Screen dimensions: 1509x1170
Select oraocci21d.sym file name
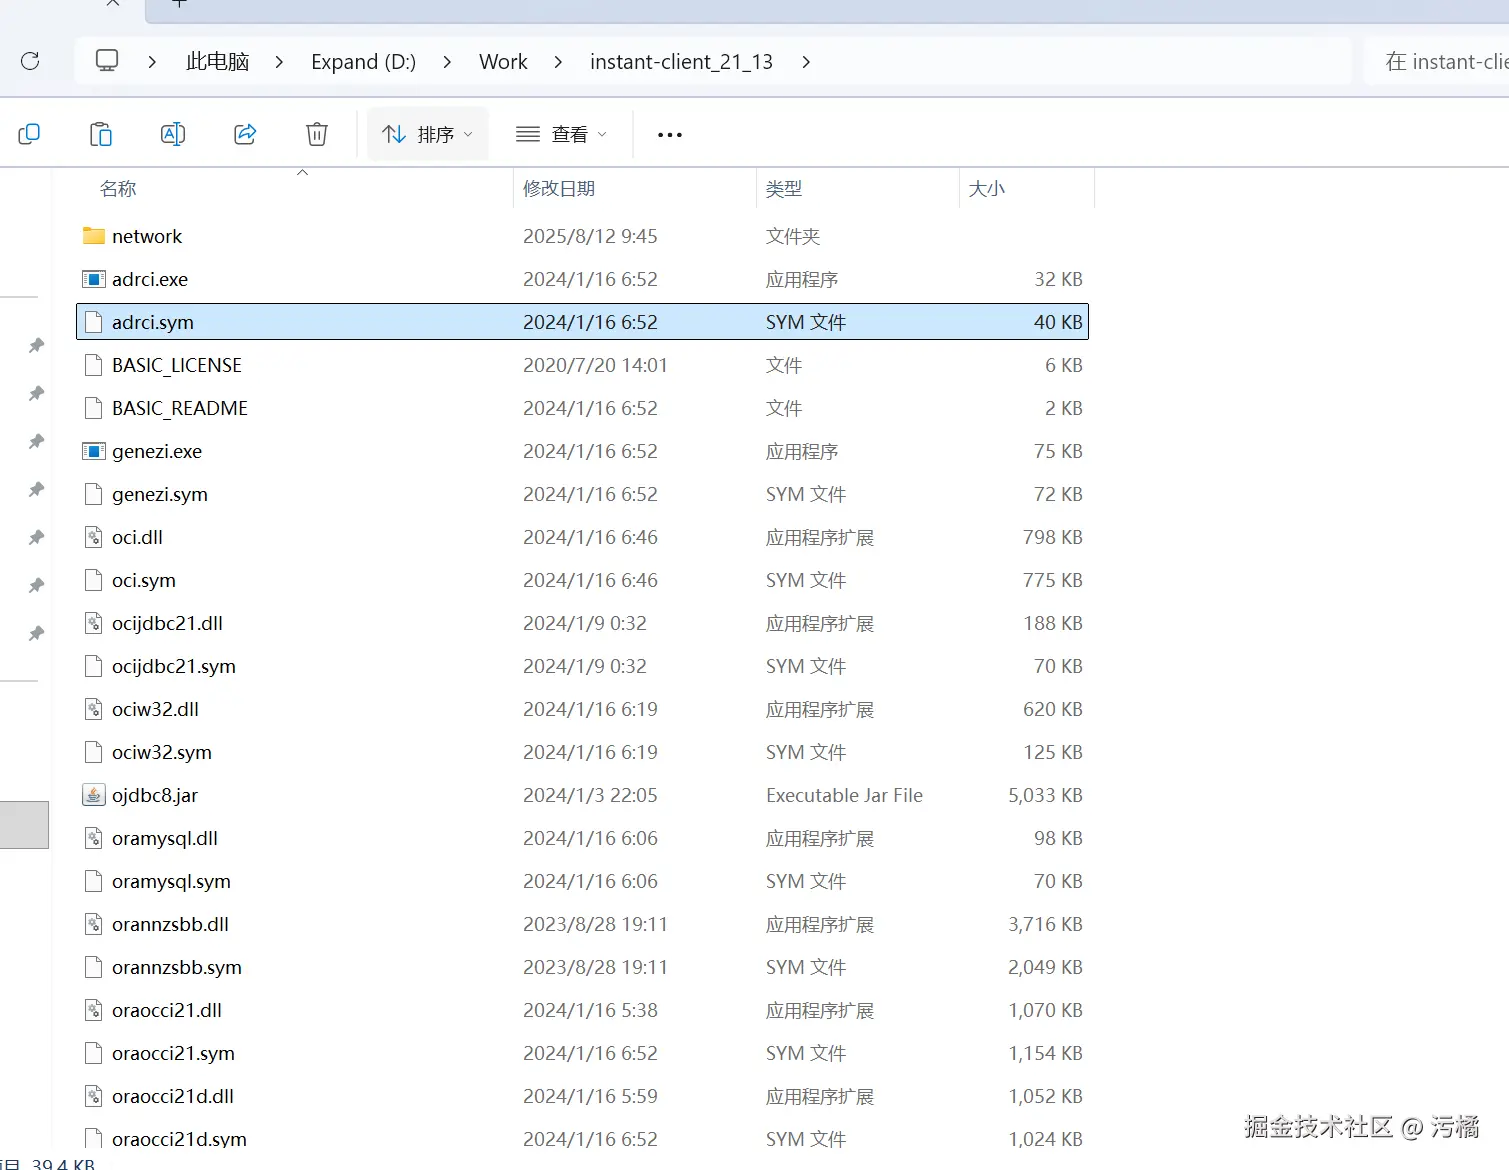click(x=179, y=1139)
